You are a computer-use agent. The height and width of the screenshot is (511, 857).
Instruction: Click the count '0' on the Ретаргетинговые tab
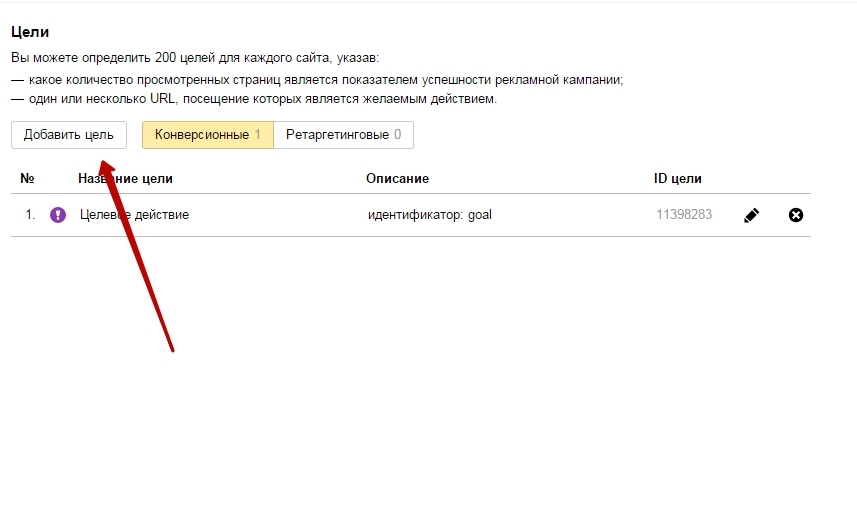pos(397,135)
